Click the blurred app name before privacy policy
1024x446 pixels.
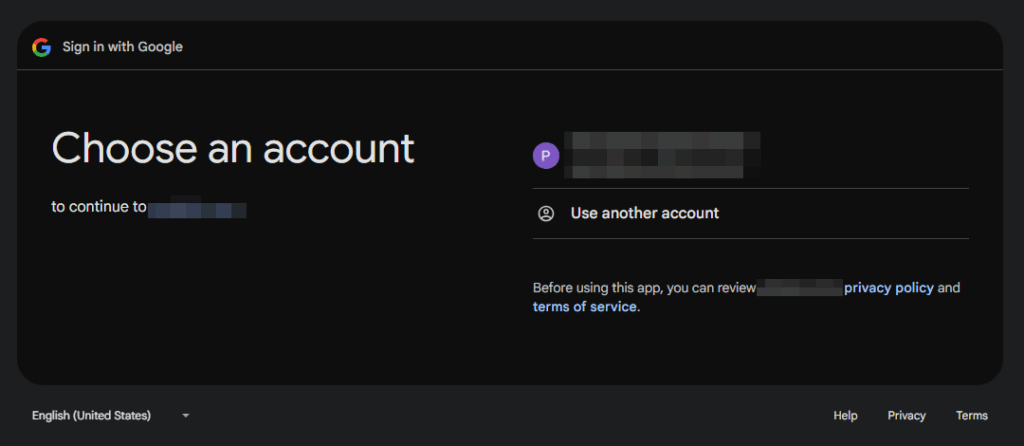point(799,288)
